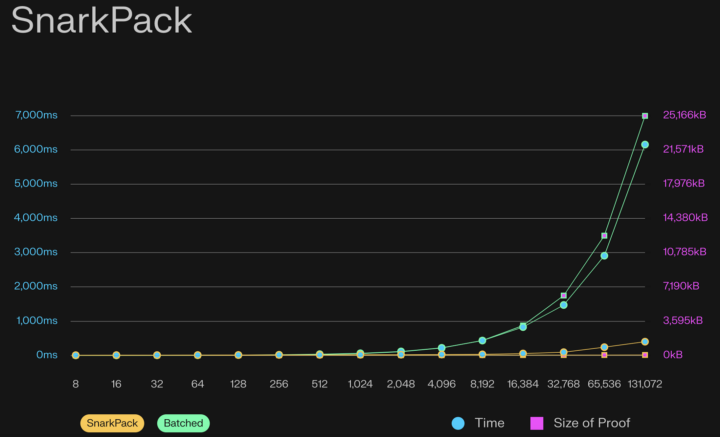Select the 1,000ms axis label

point(37,320)
